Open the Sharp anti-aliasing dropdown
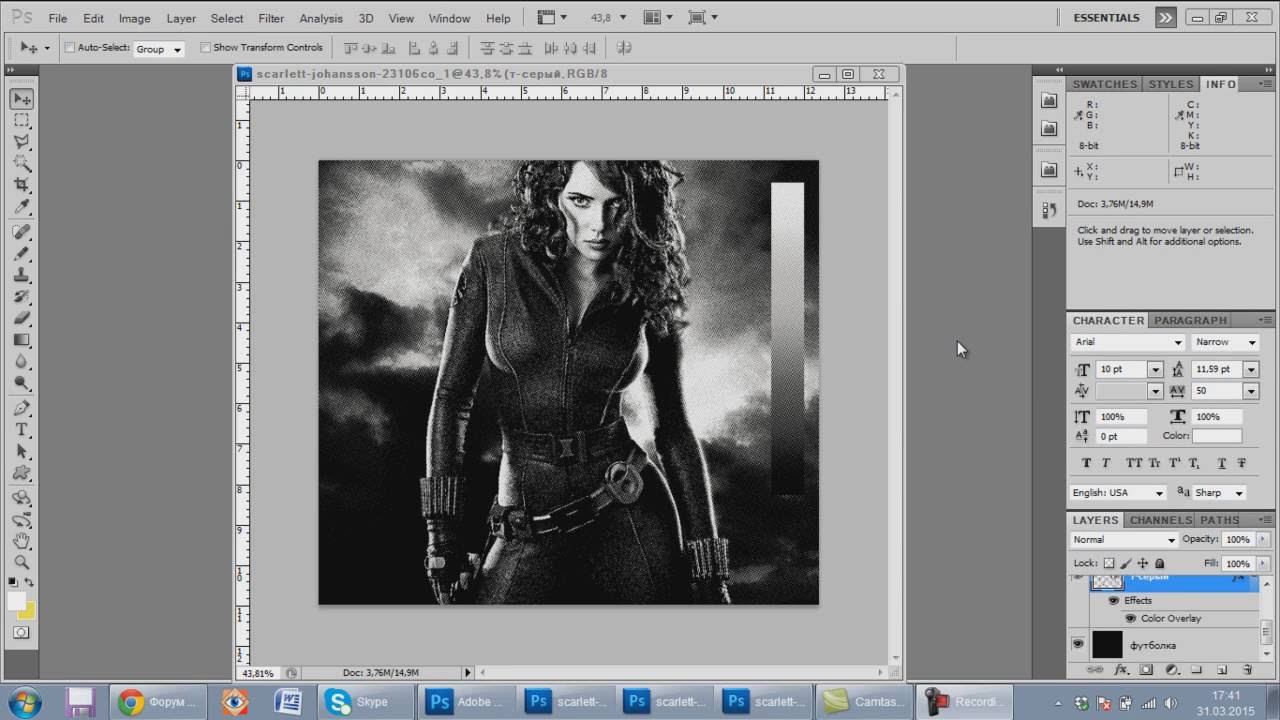The height and width of the screenshot is (720, 1280). point(1219,493)
